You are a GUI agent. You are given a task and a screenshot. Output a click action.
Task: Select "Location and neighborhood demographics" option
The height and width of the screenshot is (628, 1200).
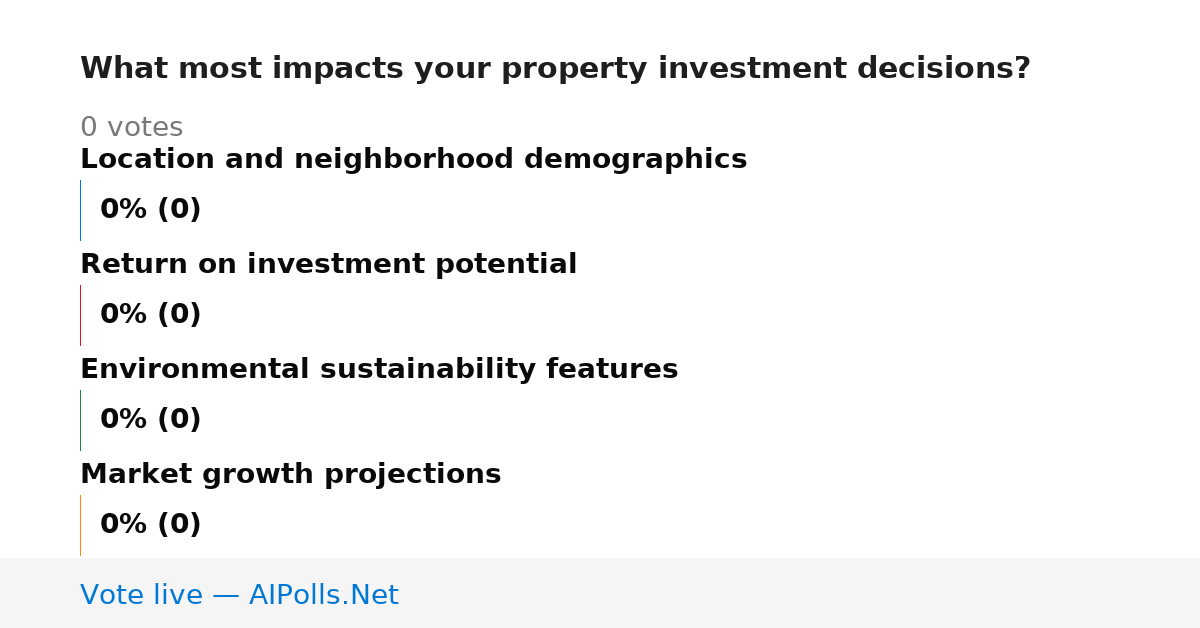413,160
